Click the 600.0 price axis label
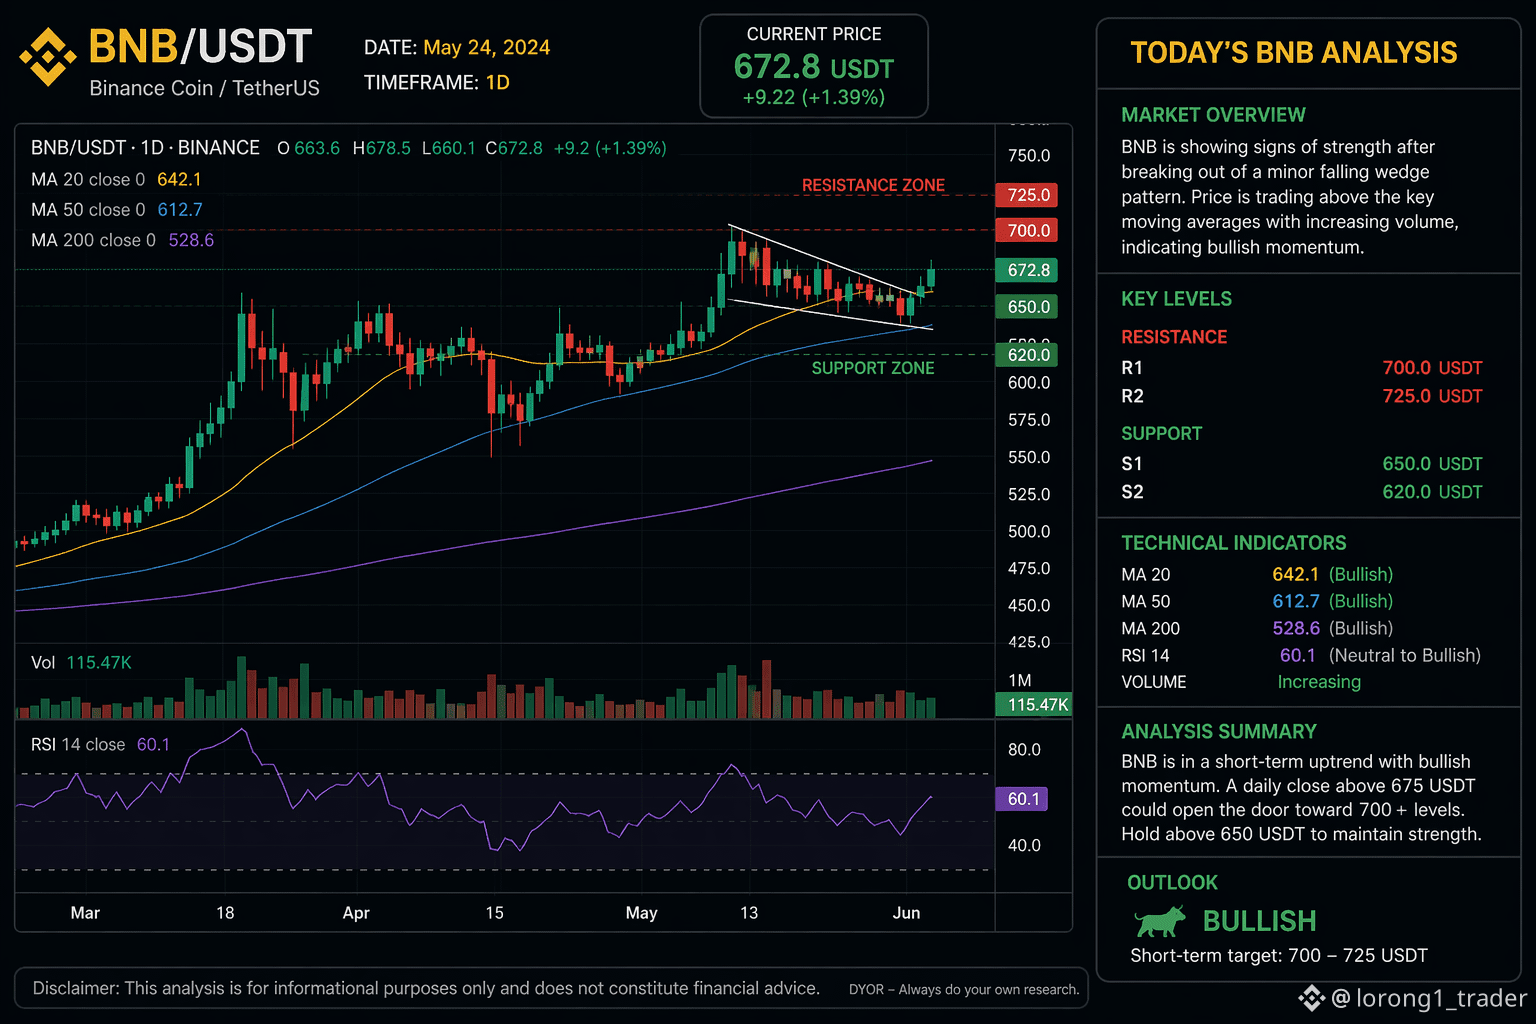 [1029, 383]
